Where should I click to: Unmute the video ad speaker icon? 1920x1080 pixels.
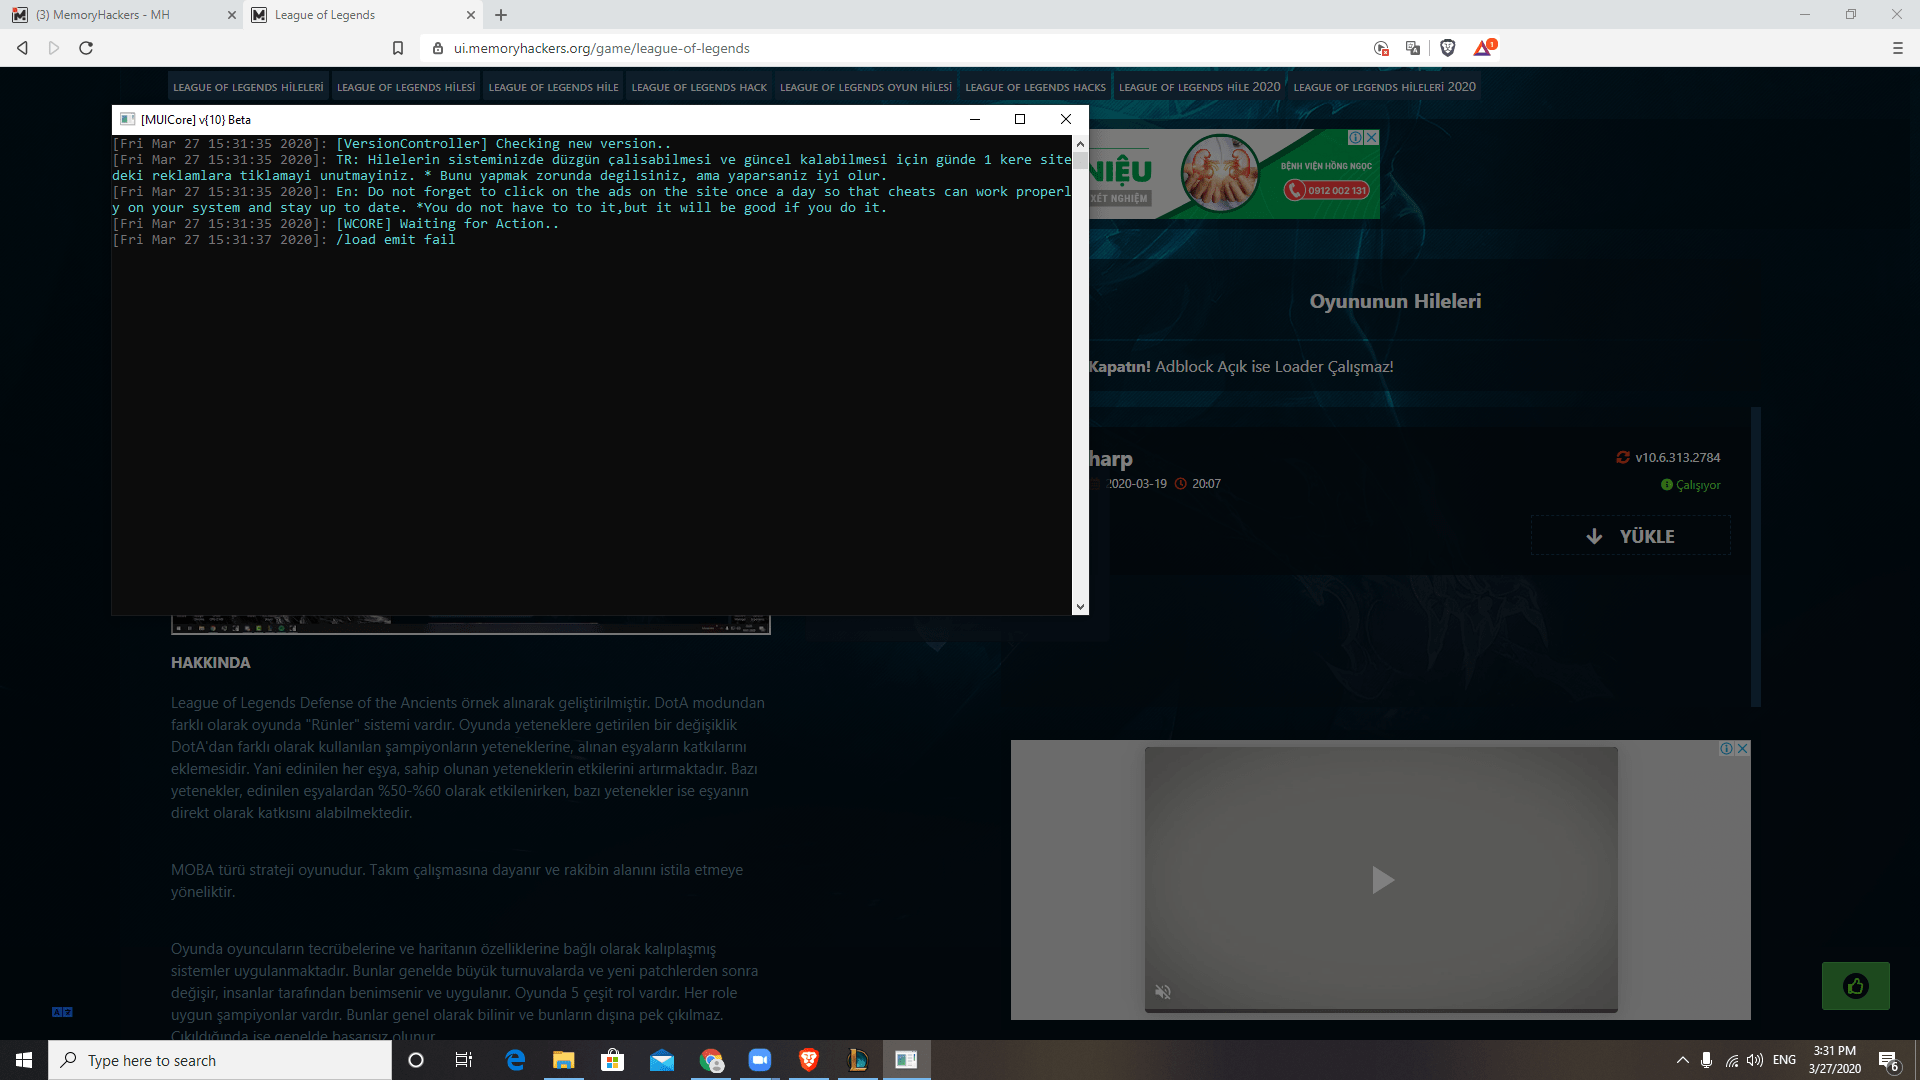(1163, 992)
